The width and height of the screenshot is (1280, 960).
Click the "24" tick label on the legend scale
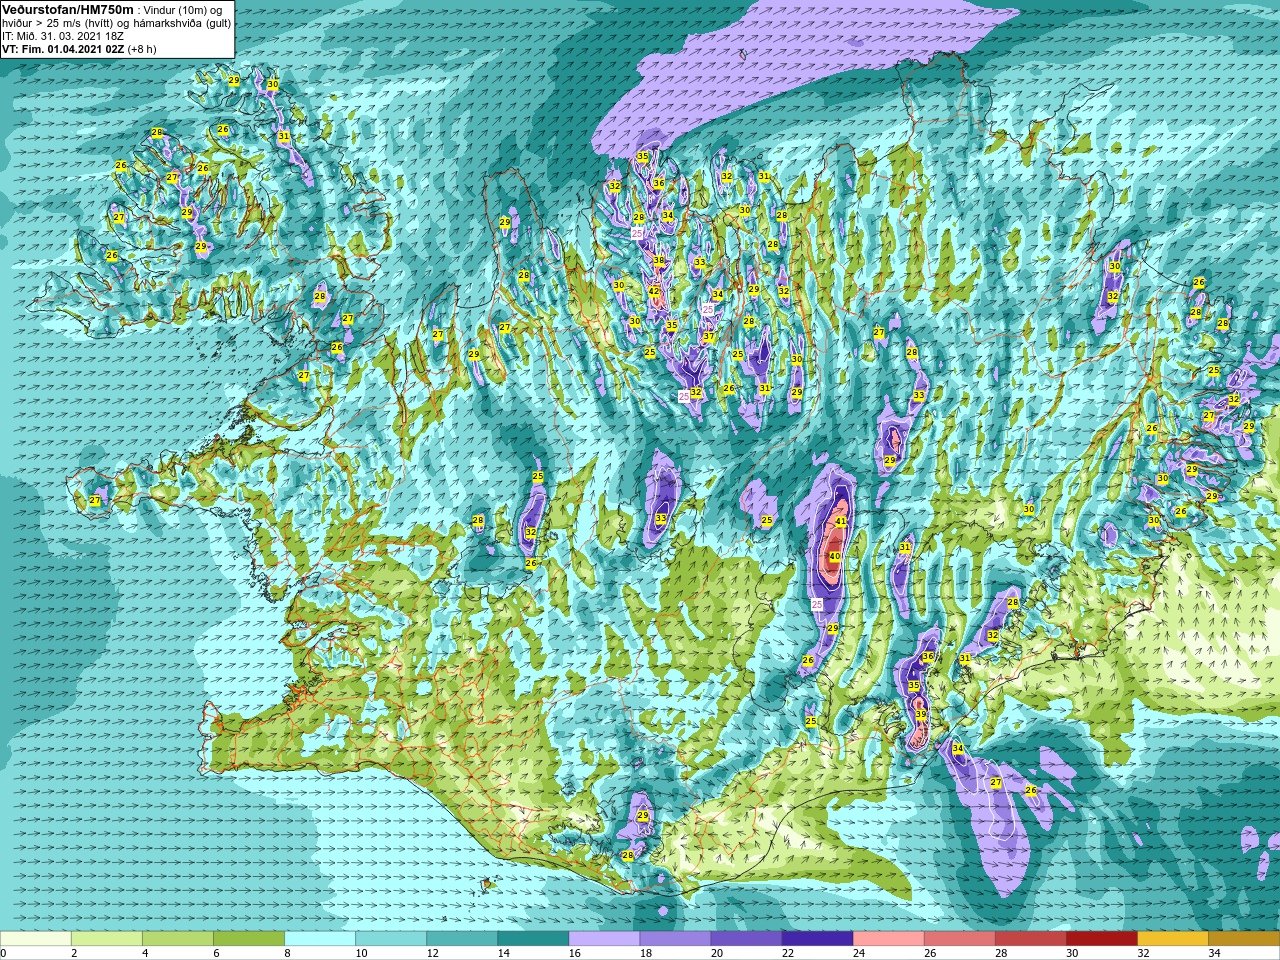pyautogui.click(x=858, y=953)
